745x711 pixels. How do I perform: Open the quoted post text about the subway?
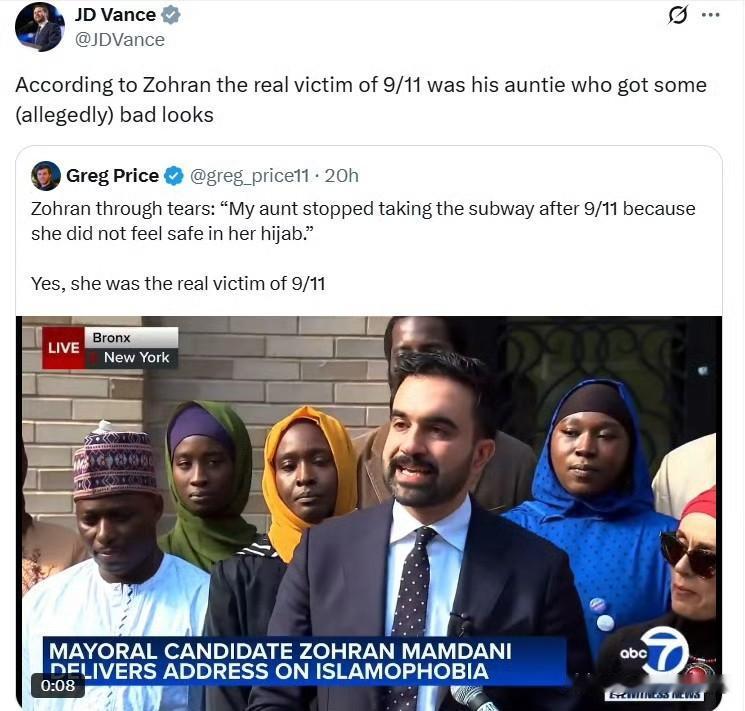click(363, 221)
